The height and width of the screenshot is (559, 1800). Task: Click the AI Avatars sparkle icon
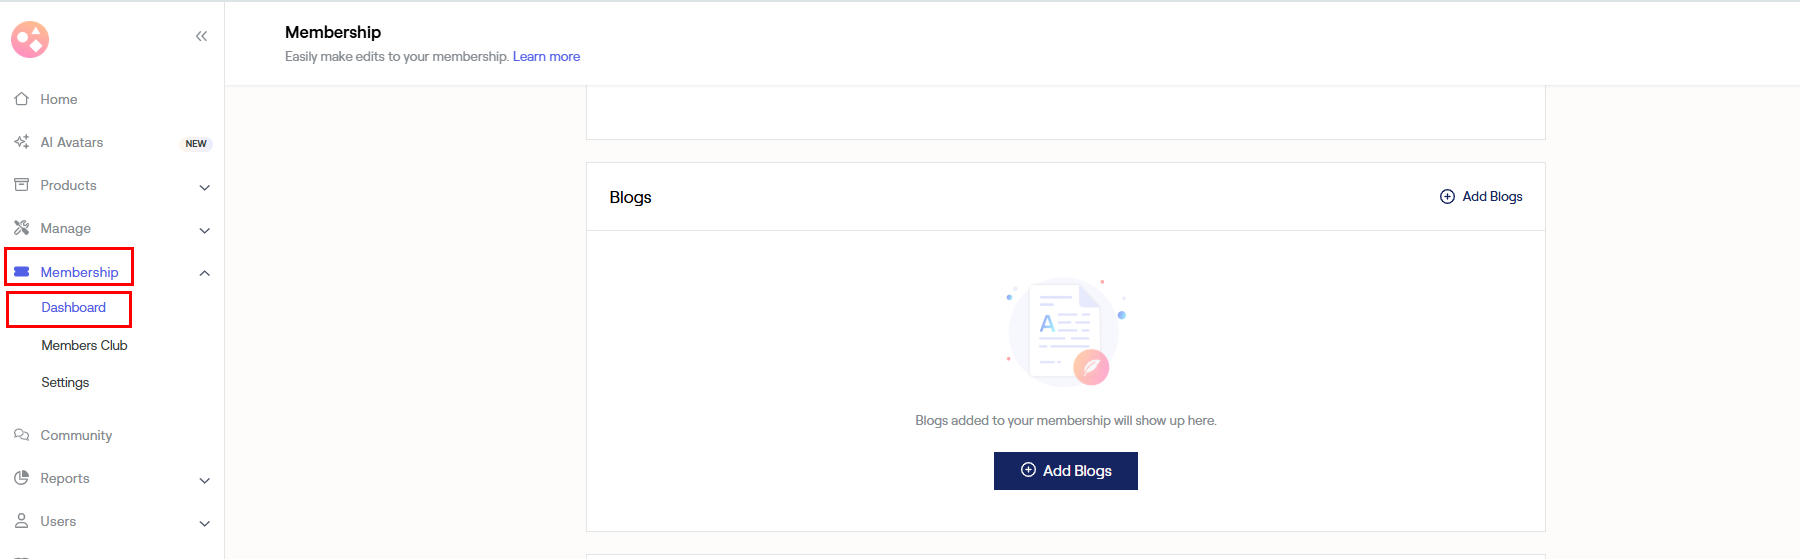pos(21,142)
